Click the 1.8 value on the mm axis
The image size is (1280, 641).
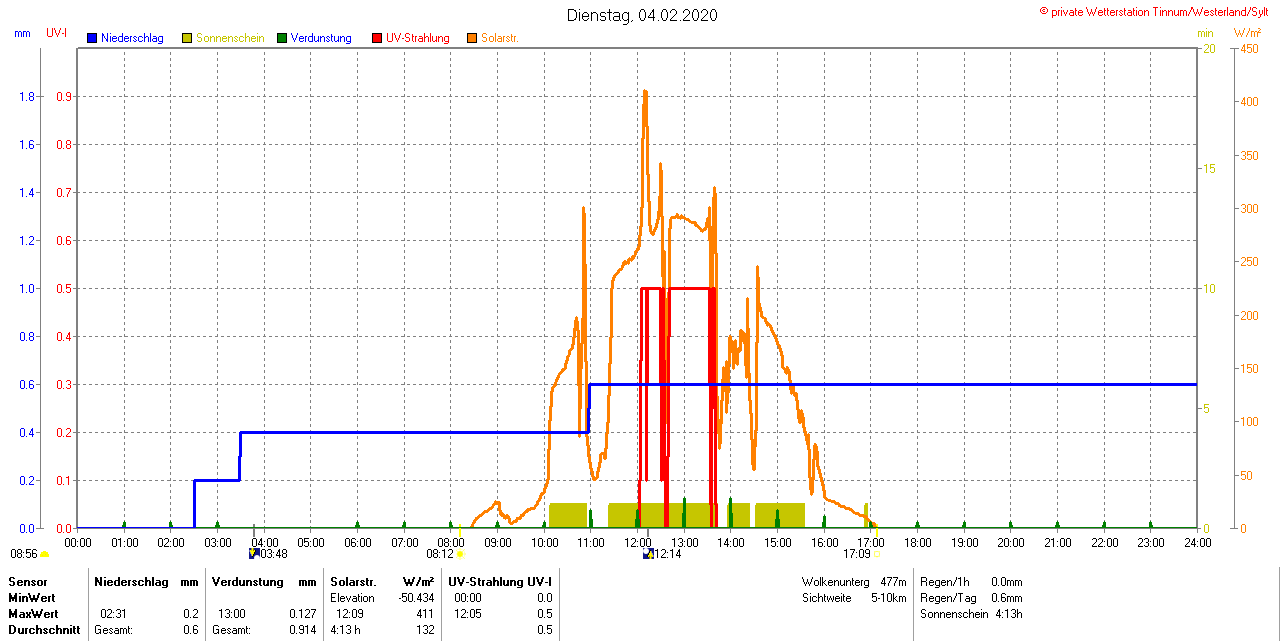[26, 97]
